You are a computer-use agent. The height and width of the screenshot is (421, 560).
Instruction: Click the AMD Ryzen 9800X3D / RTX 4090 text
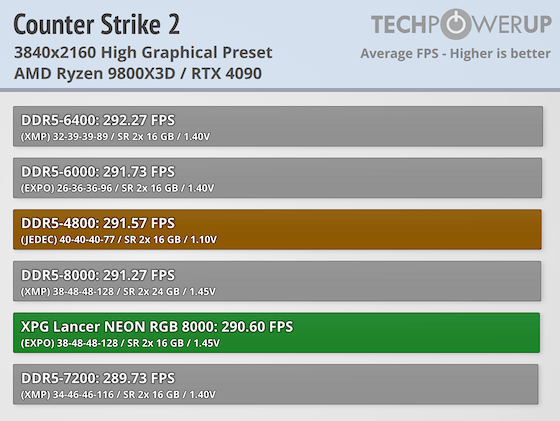click(138, 74)
